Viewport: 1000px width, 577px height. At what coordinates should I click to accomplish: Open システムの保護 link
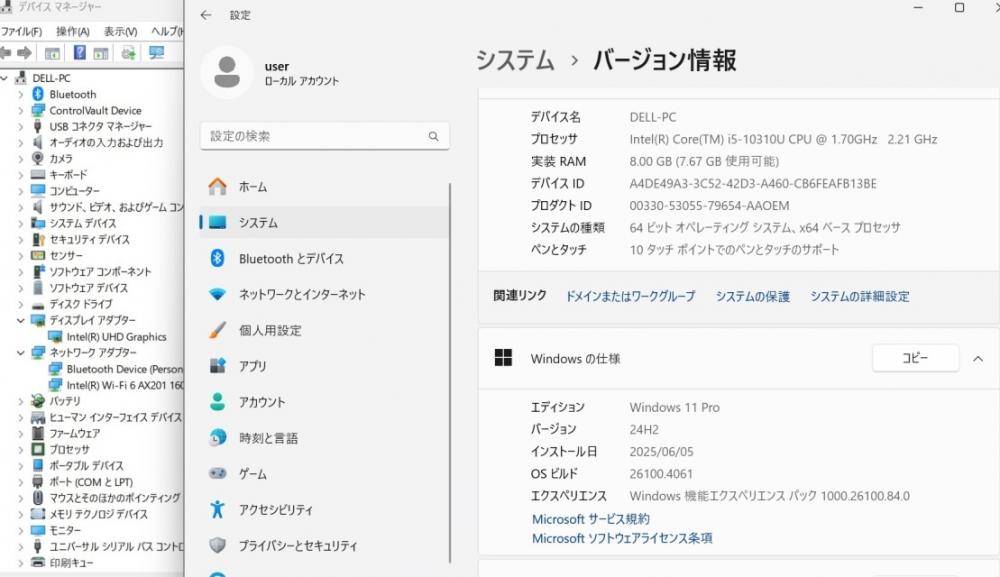tap(753, 296)
